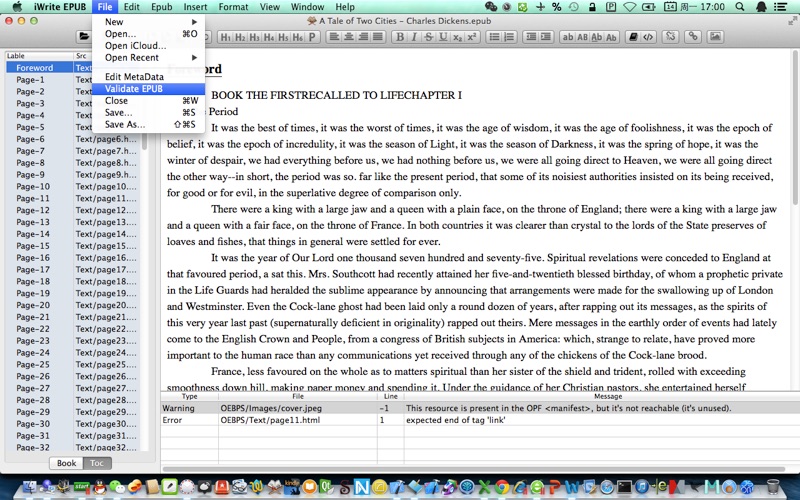The image size is (800, 500).
Task: Apply Heading 2 style button
Action: (x=240, y=37)
